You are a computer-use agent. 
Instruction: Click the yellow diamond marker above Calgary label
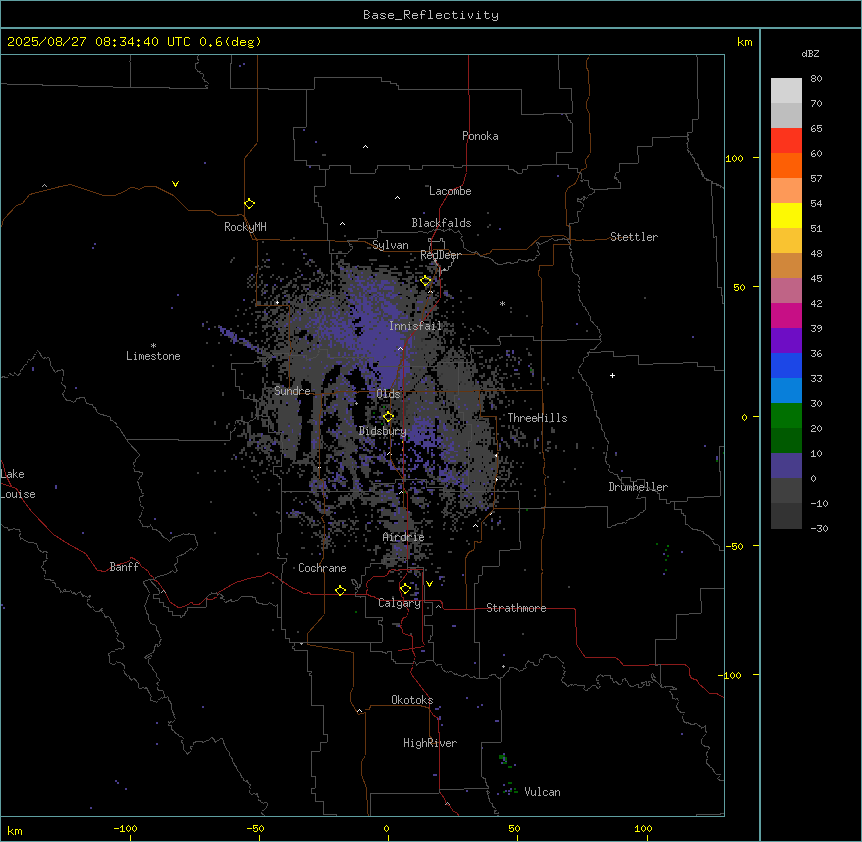405,589
